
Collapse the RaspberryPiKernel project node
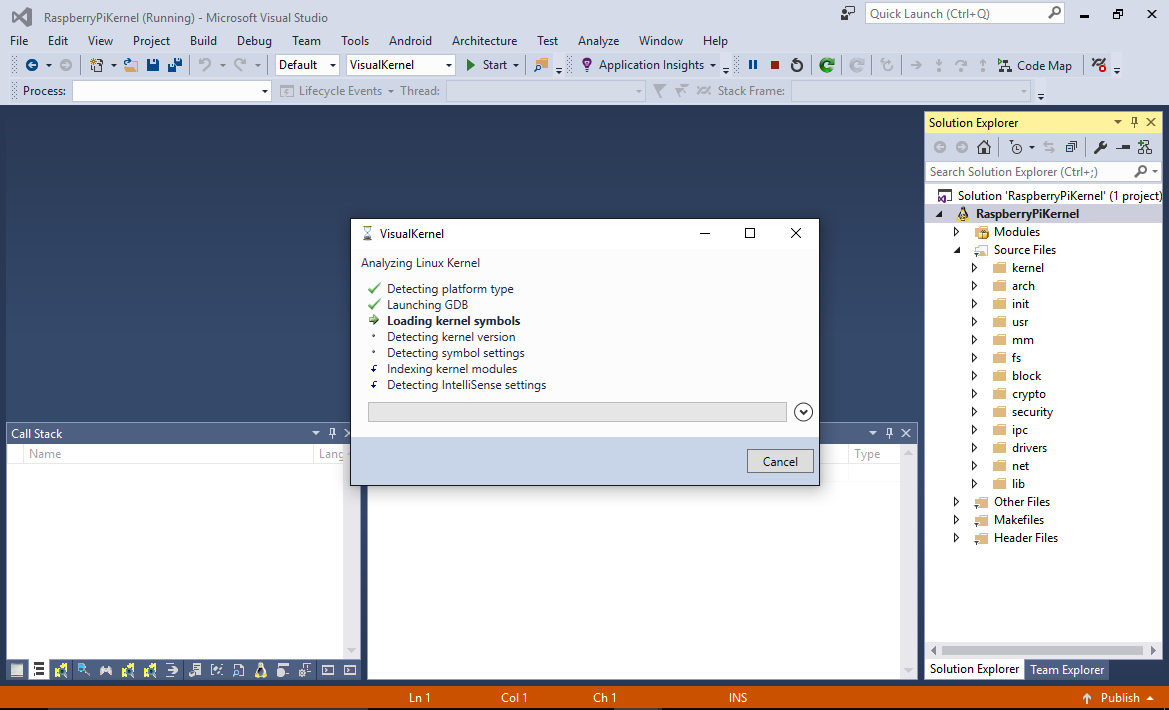(x=939, y=214)
